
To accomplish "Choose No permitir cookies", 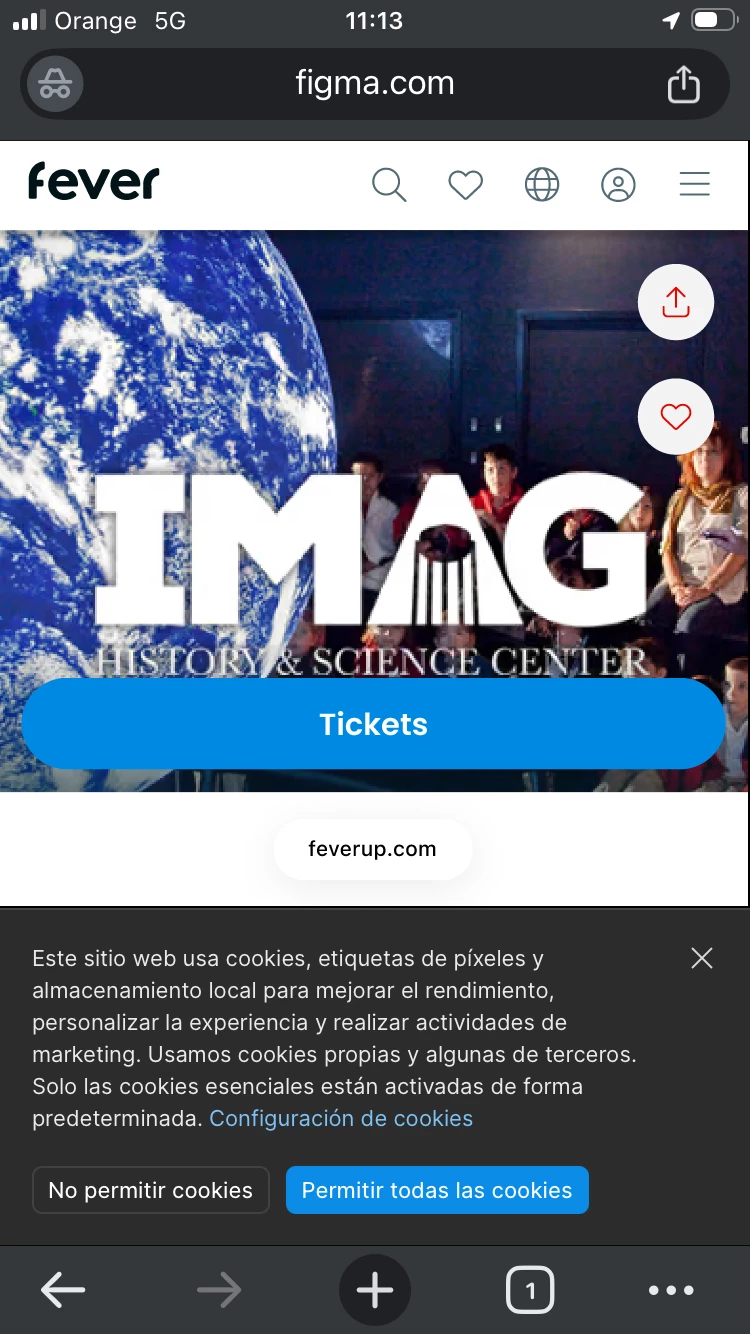I will [x=151, y=1190].
